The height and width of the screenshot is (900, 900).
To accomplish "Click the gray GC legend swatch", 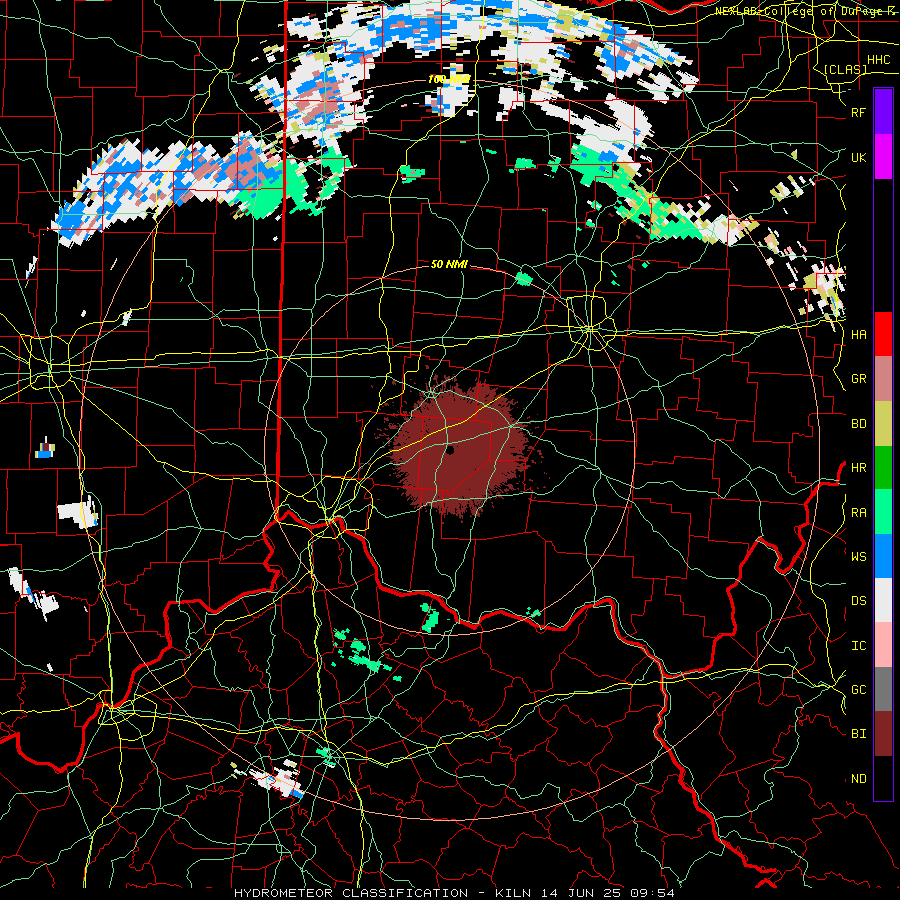I will [883, 689].
